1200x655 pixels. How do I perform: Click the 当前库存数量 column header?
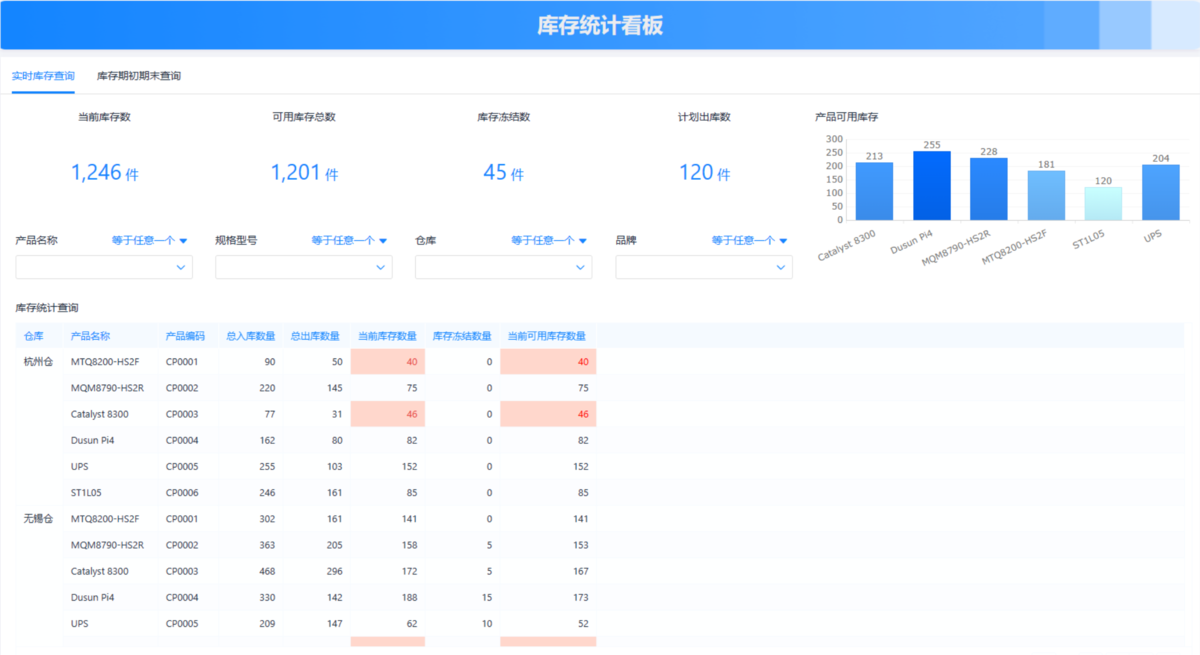coord(387,336)
